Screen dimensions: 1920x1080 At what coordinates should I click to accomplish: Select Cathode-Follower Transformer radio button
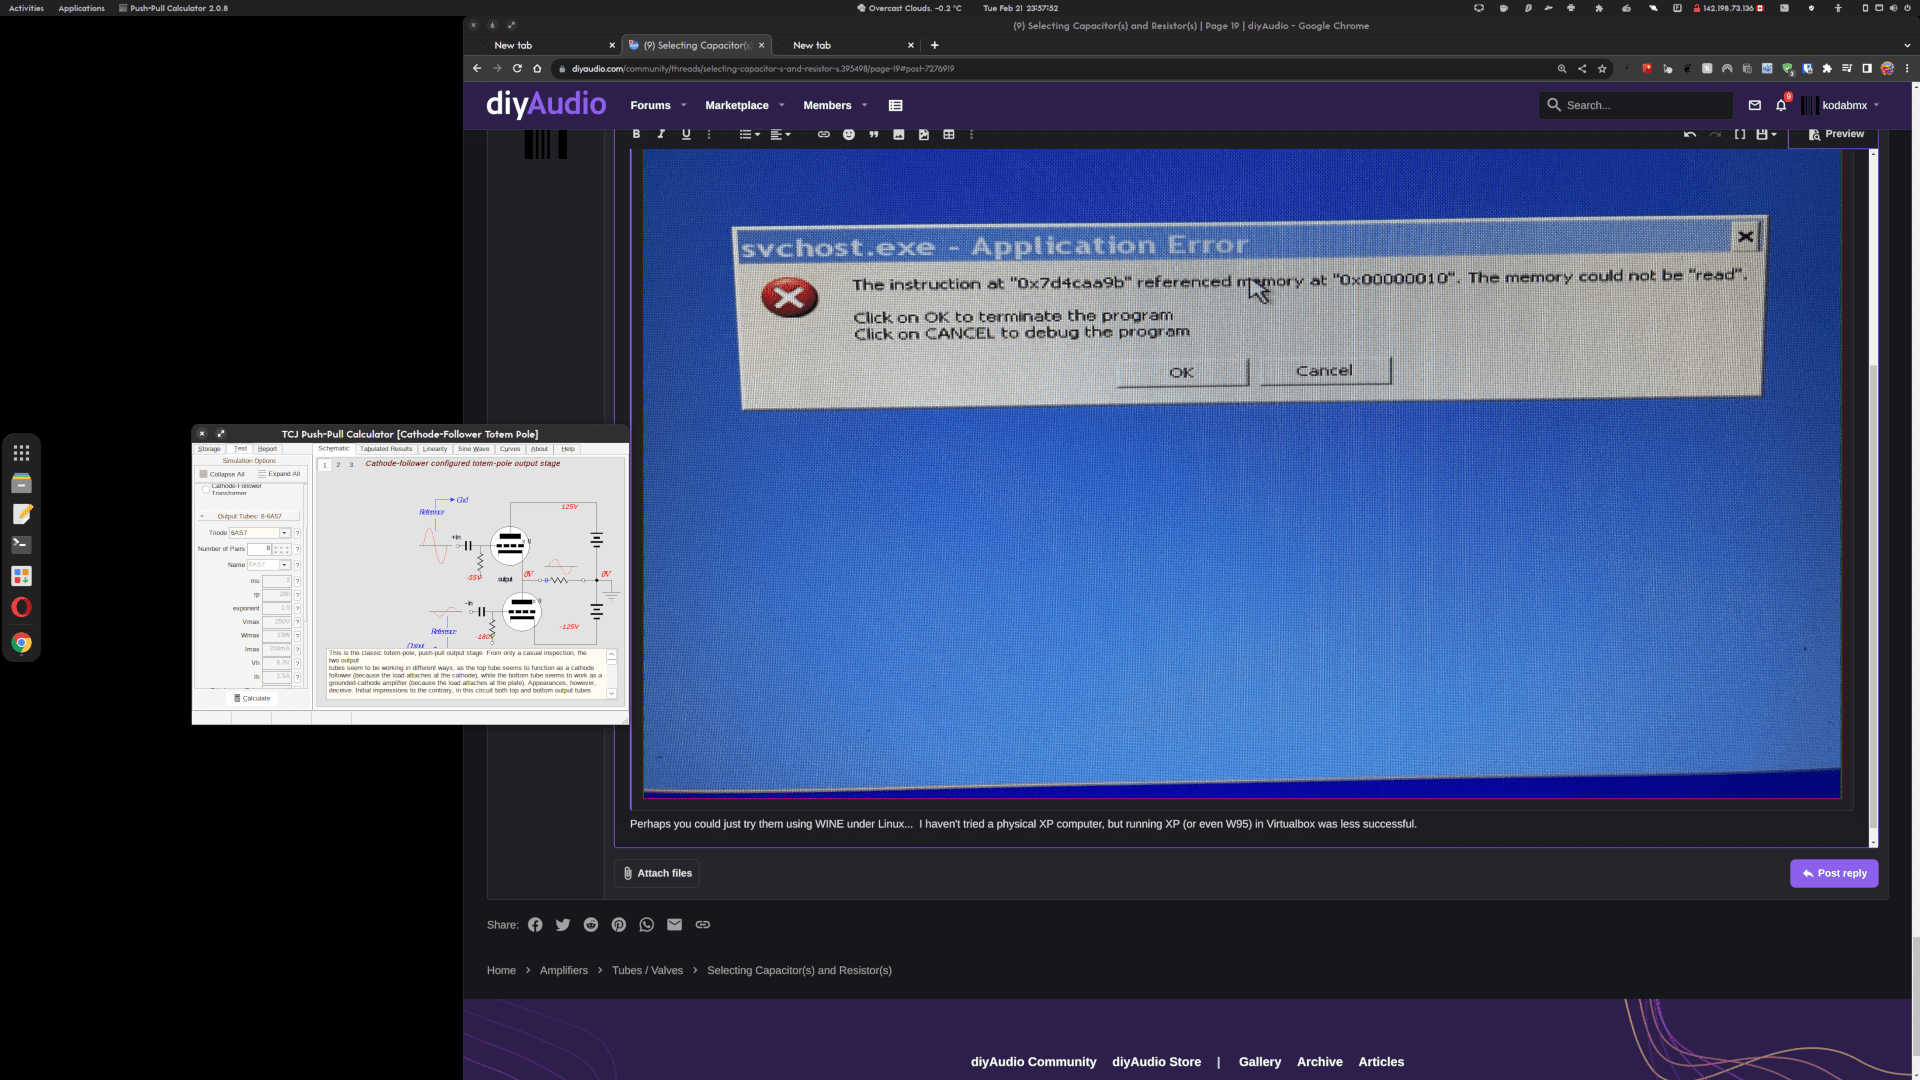coord(206,489)
